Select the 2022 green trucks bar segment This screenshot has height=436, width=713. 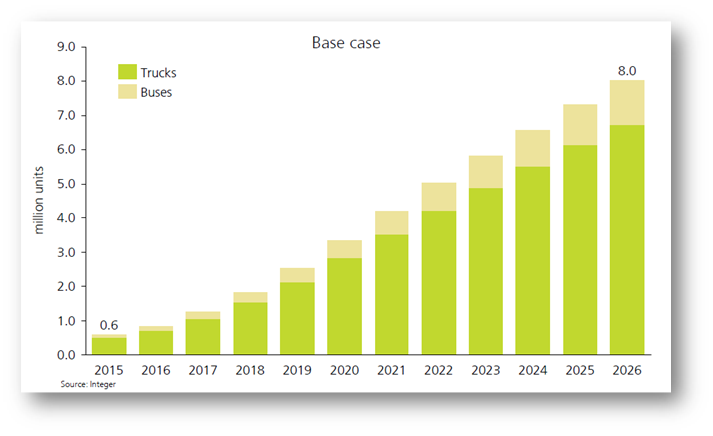coord(439,282)
